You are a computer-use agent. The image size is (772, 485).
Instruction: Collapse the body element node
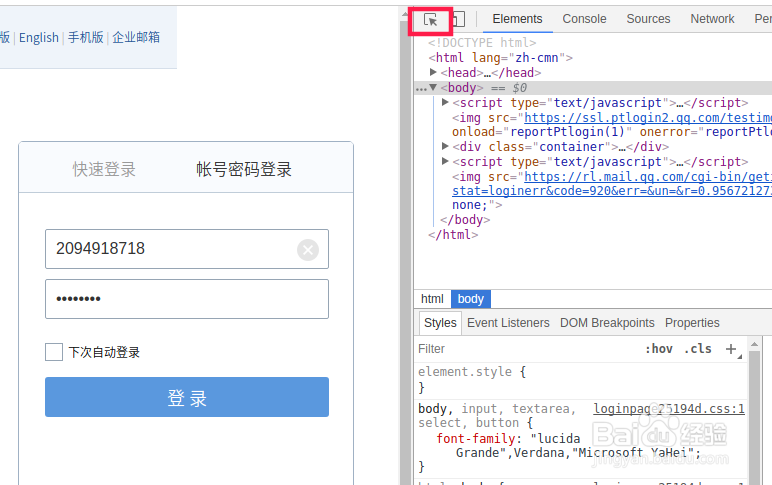pyautogui.click(x=433, y=88)
